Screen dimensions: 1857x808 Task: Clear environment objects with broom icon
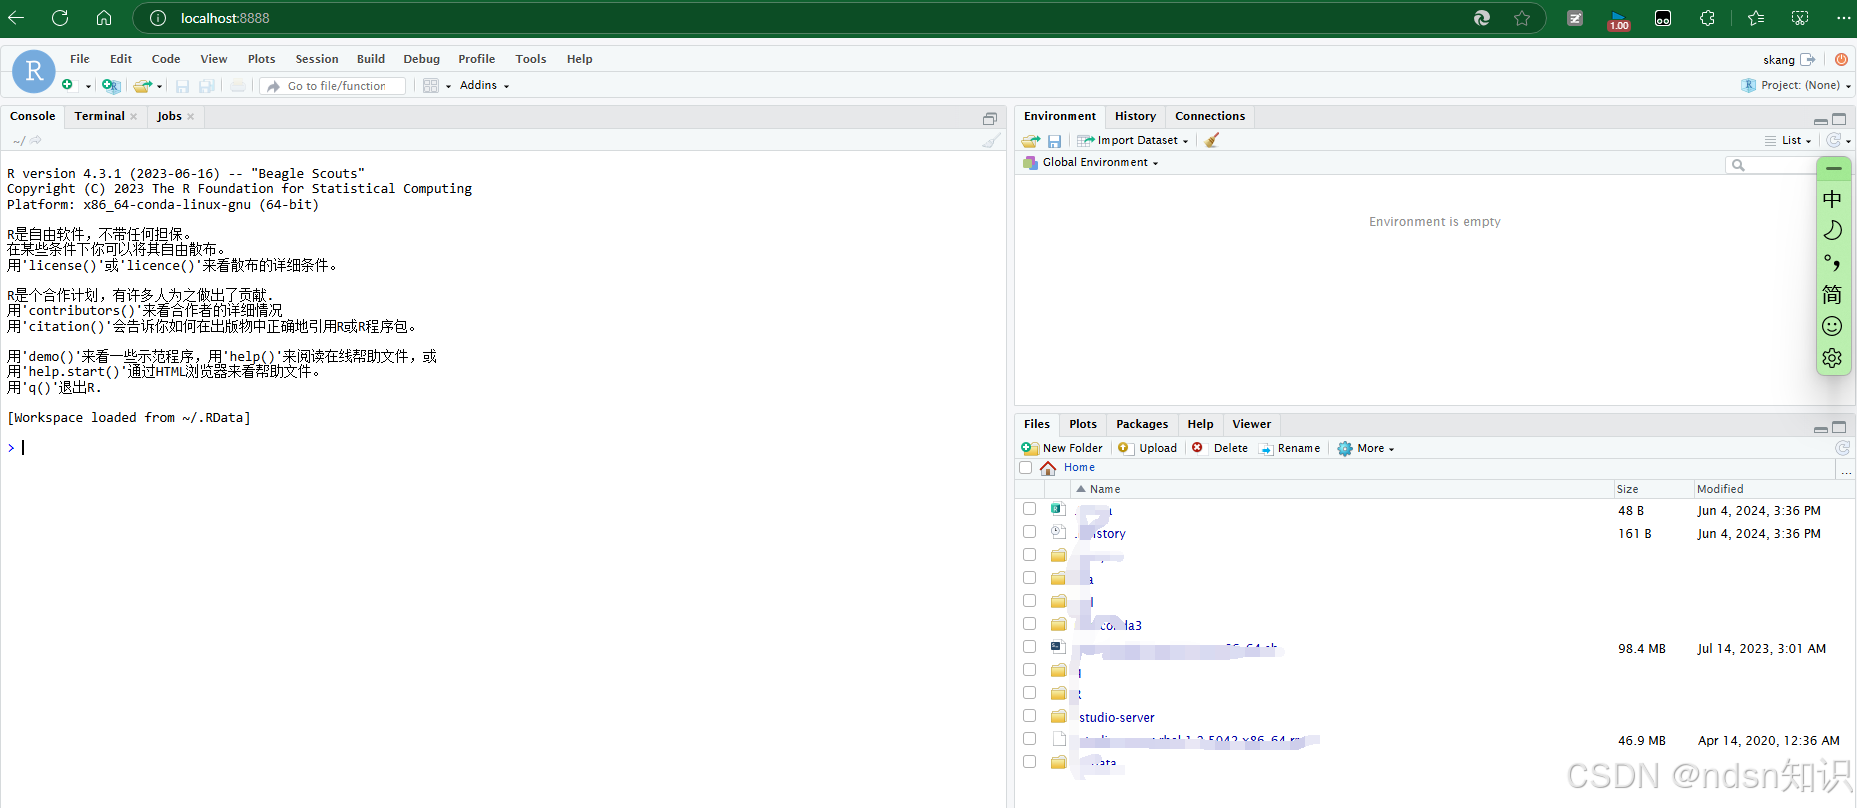tap(1212, 140)
